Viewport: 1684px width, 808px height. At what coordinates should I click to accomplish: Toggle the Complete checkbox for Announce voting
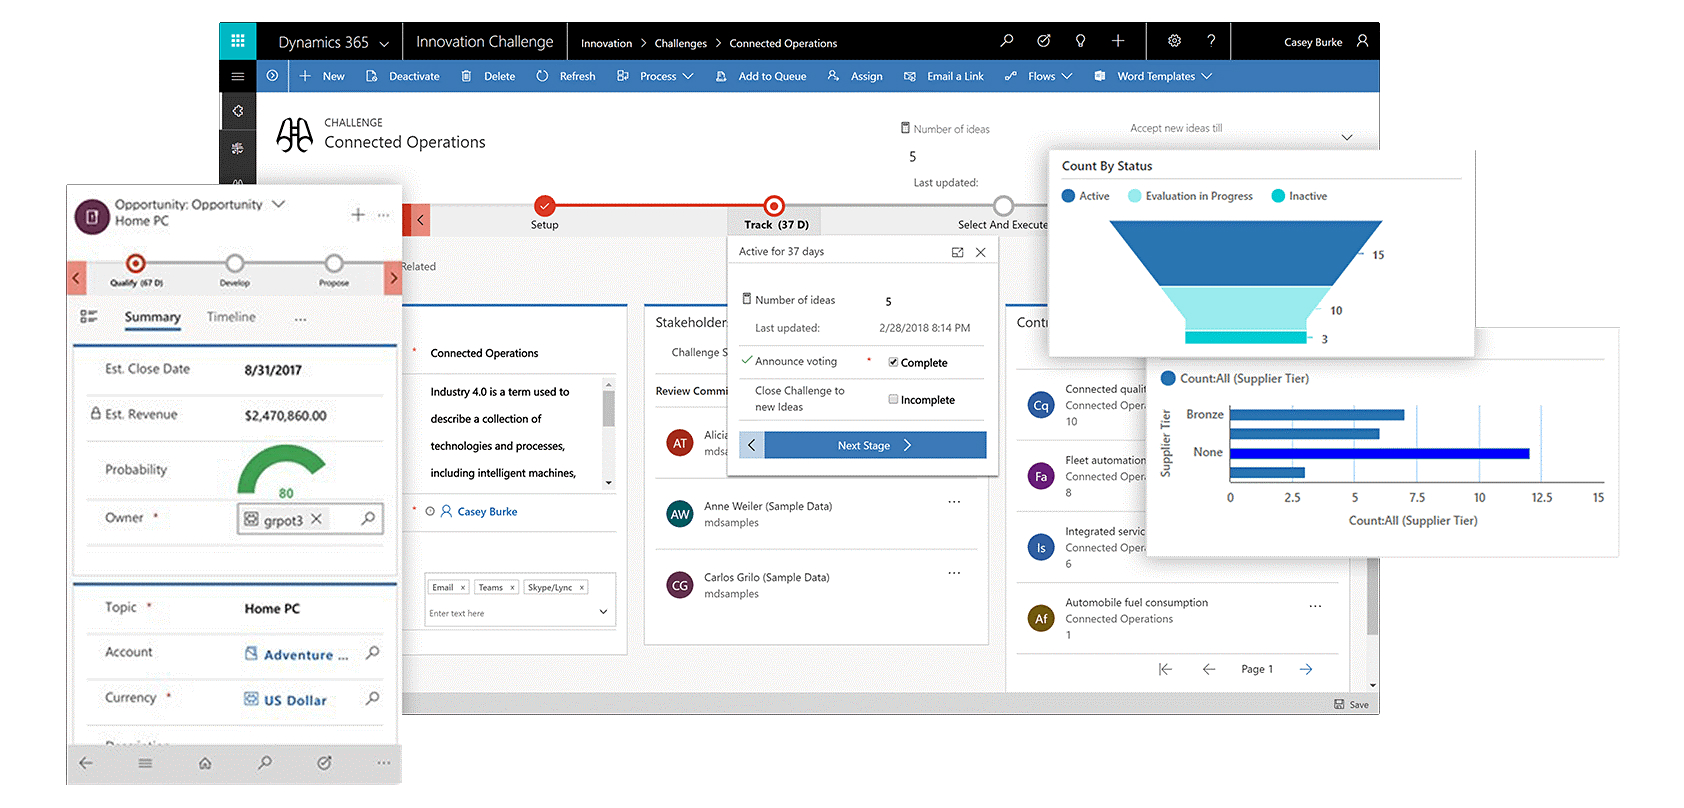(x=893, y=362)
